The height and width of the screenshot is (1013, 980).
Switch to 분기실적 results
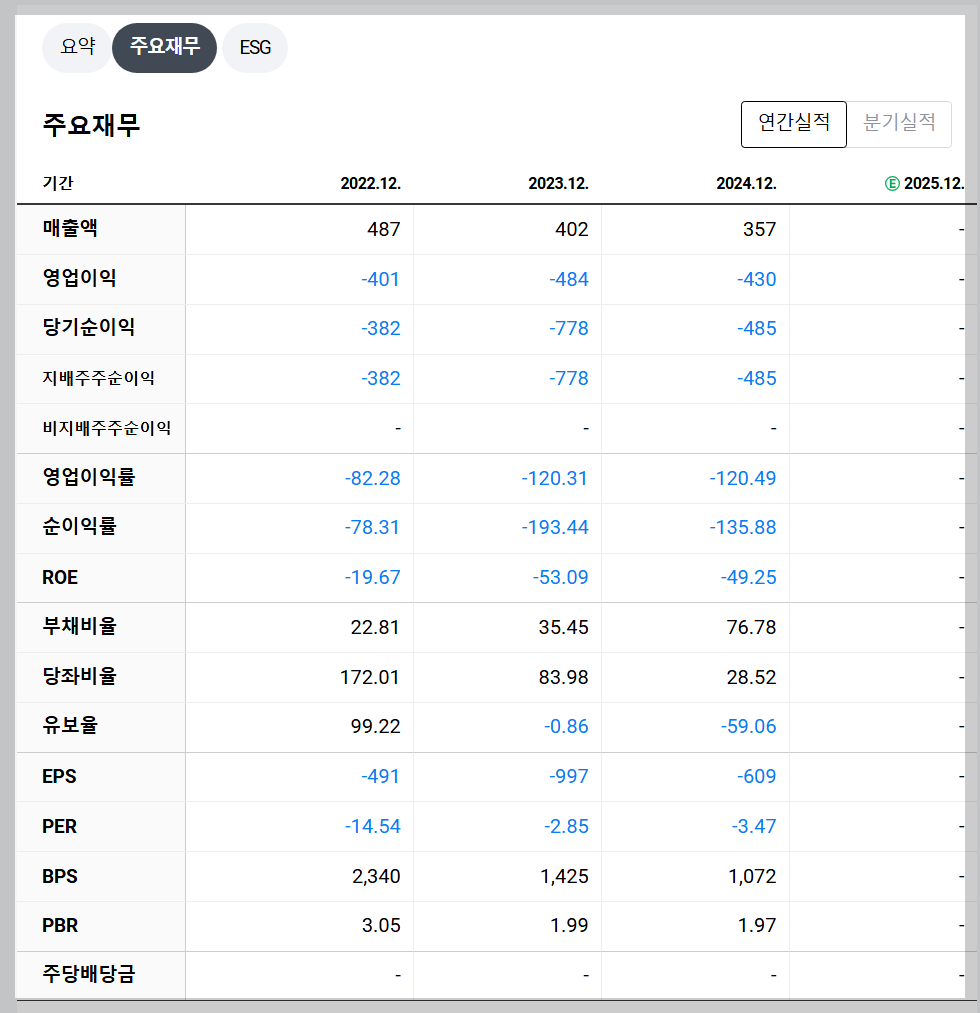(899, 124)
